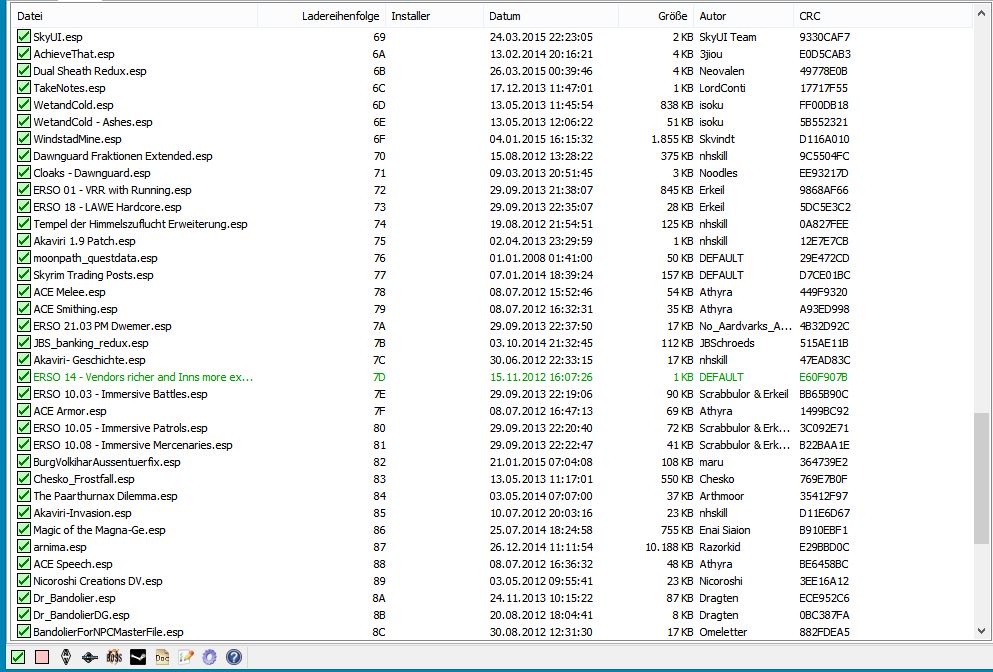Disable the Chesko_Frostfall.esp plugin checkbox

click(24, 479)
